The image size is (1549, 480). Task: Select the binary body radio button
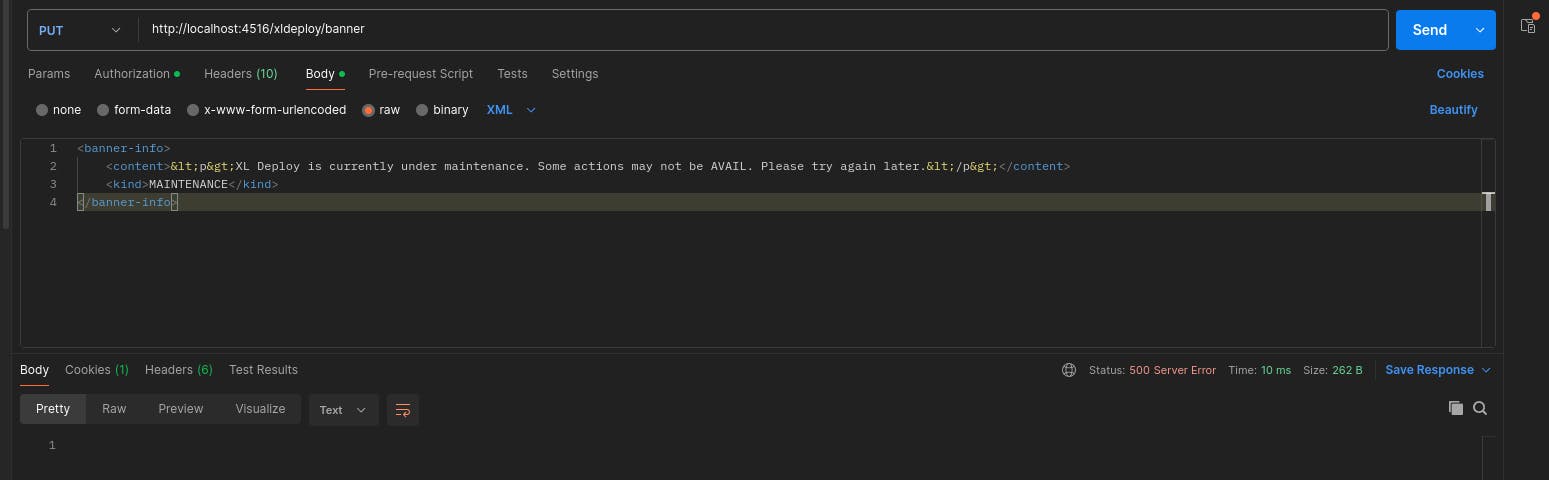[442, 110]
